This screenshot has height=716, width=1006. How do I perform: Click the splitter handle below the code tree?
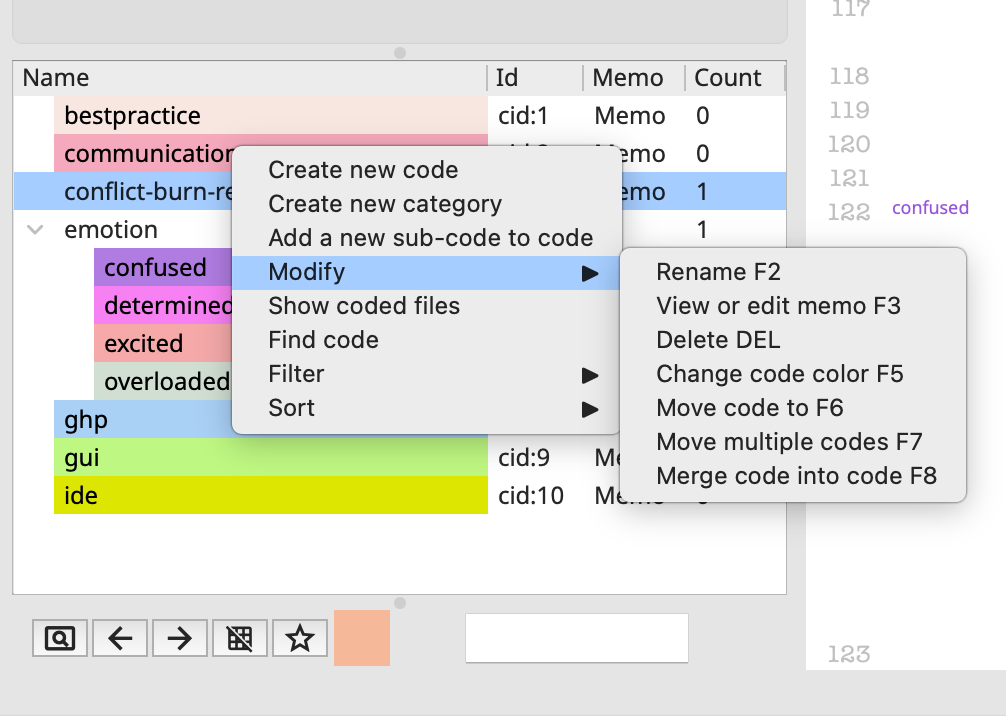400,602
